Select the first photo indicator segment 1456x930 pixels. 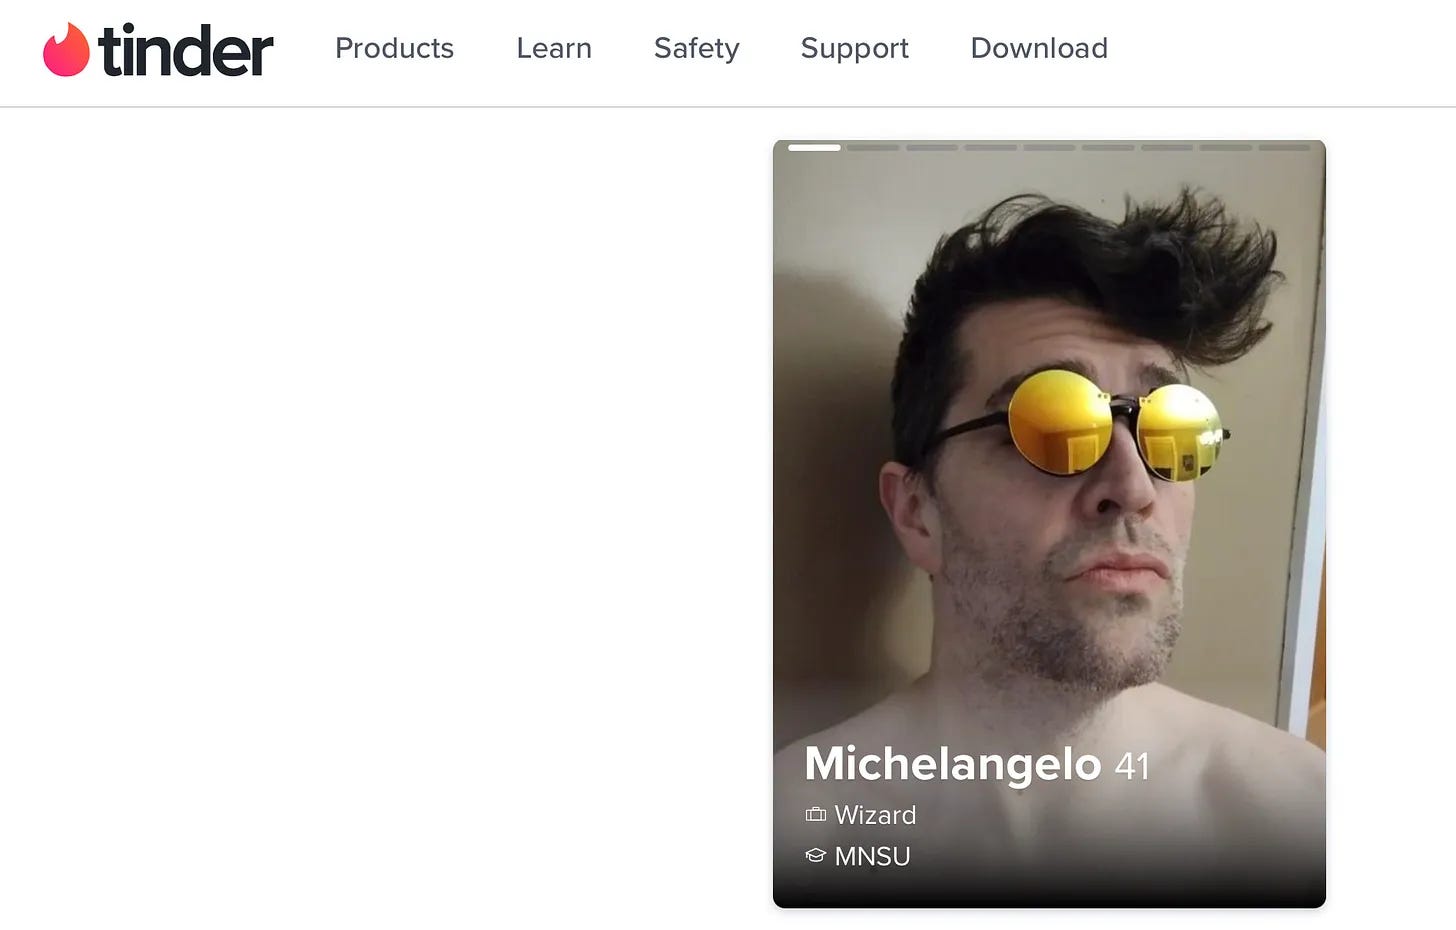click(x=814, y=147)
